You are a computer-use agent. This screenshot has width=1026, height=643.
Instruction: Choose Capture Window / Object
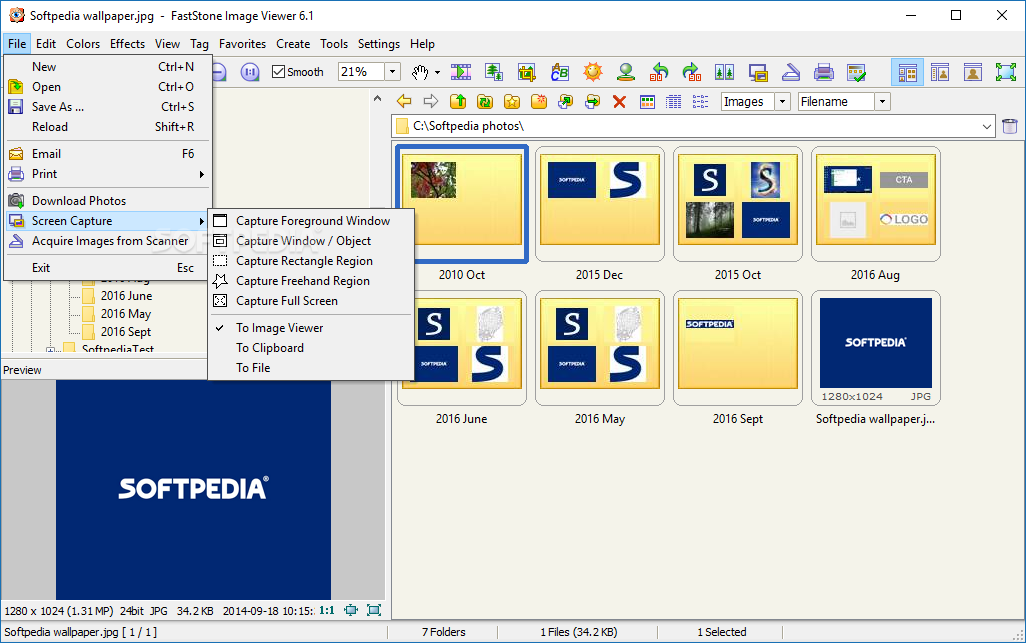tap(310, 241)
